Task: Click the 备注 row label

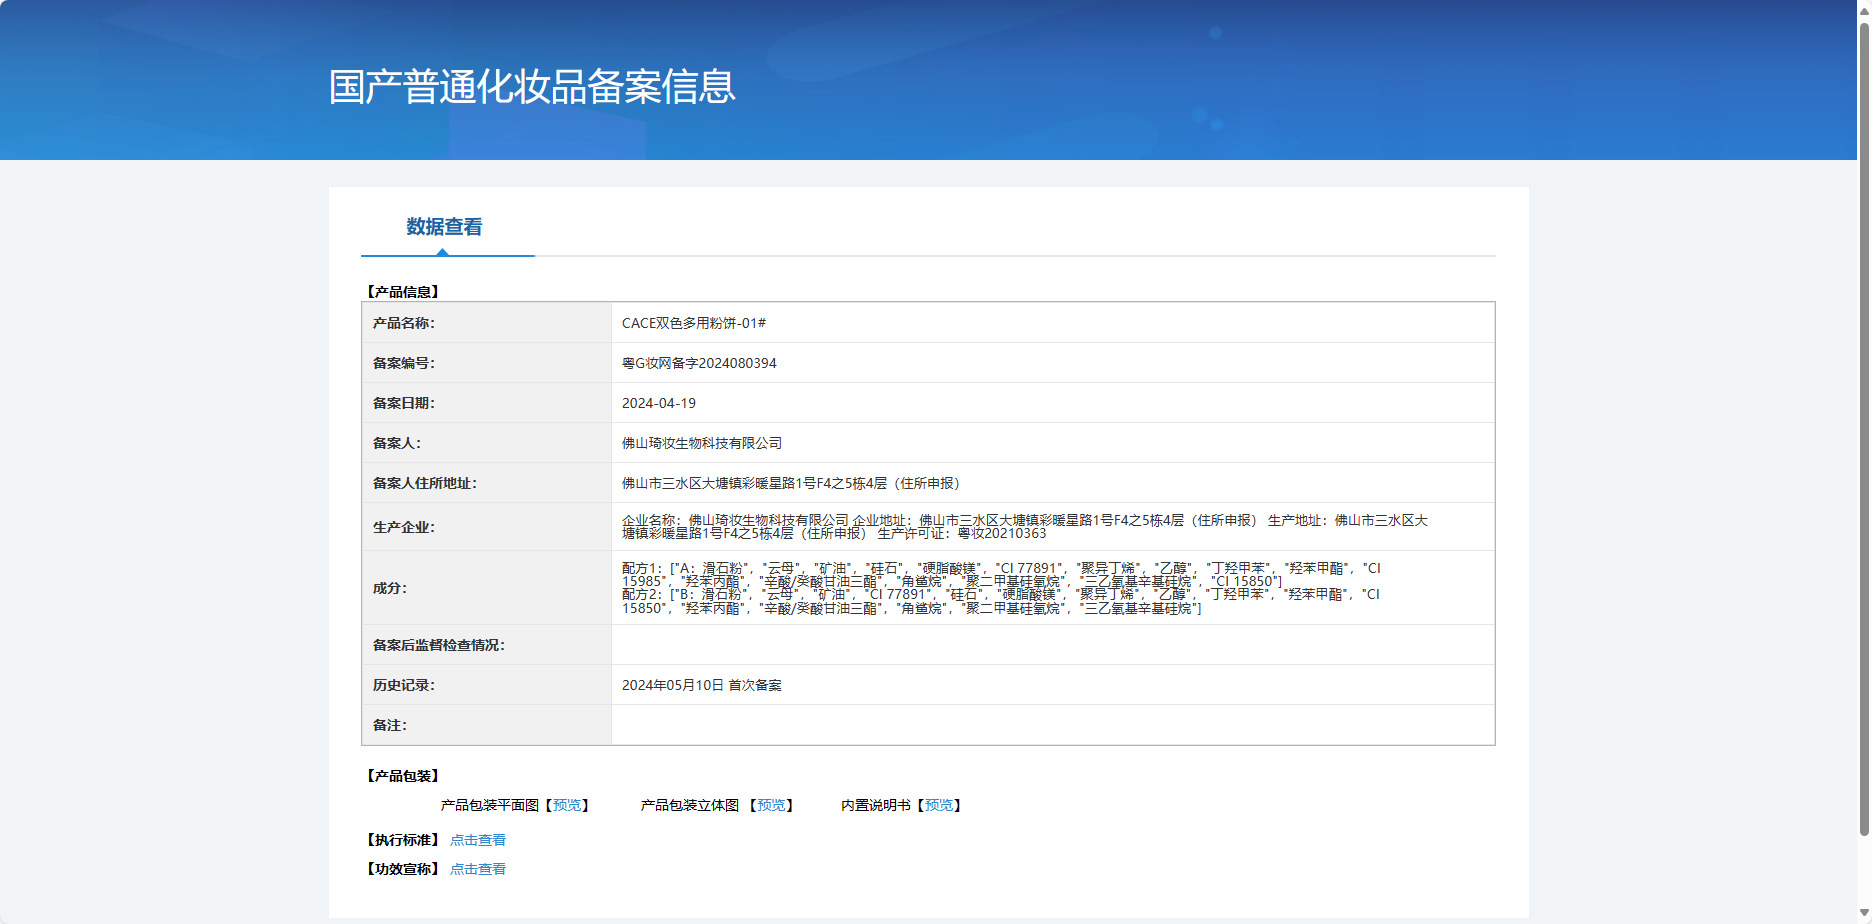Action: tap(390, 725)
